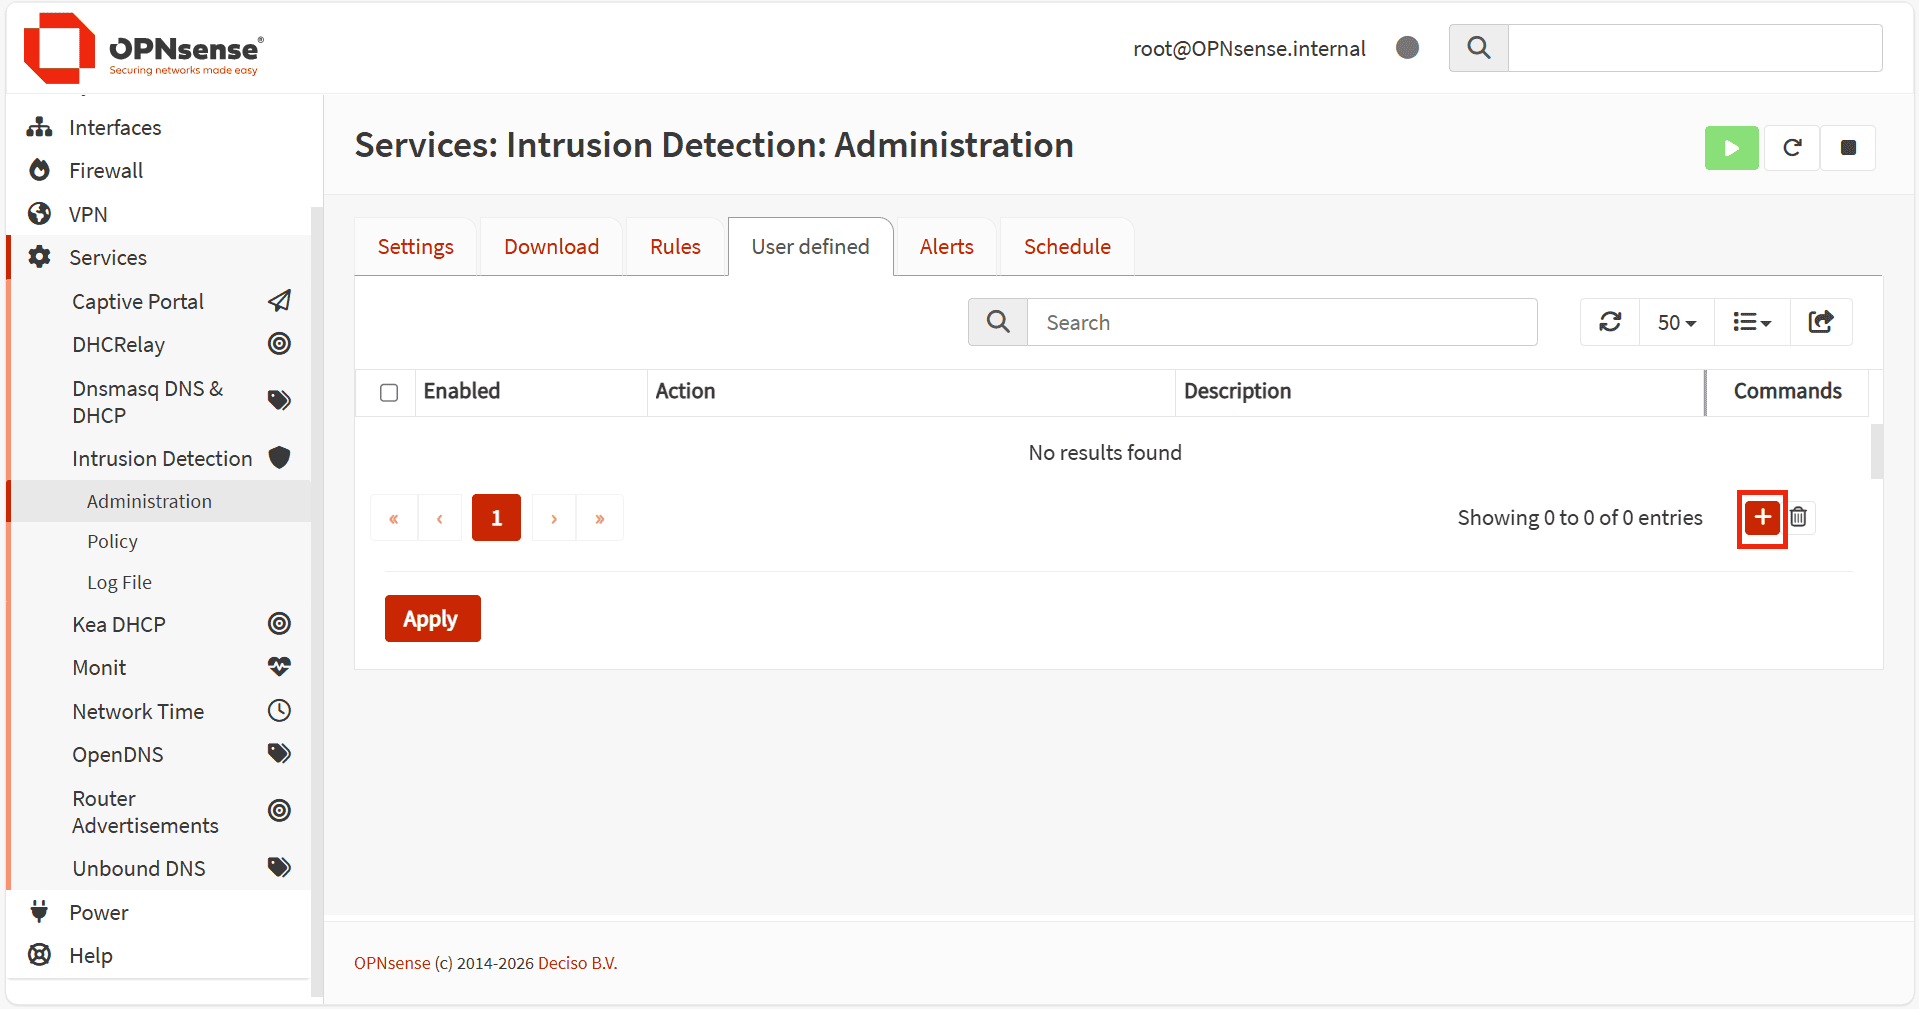The height and width of the screenshot is (1009, 1919).
Task: Focus the rules Search field
Action: [x=1281, y=322]
